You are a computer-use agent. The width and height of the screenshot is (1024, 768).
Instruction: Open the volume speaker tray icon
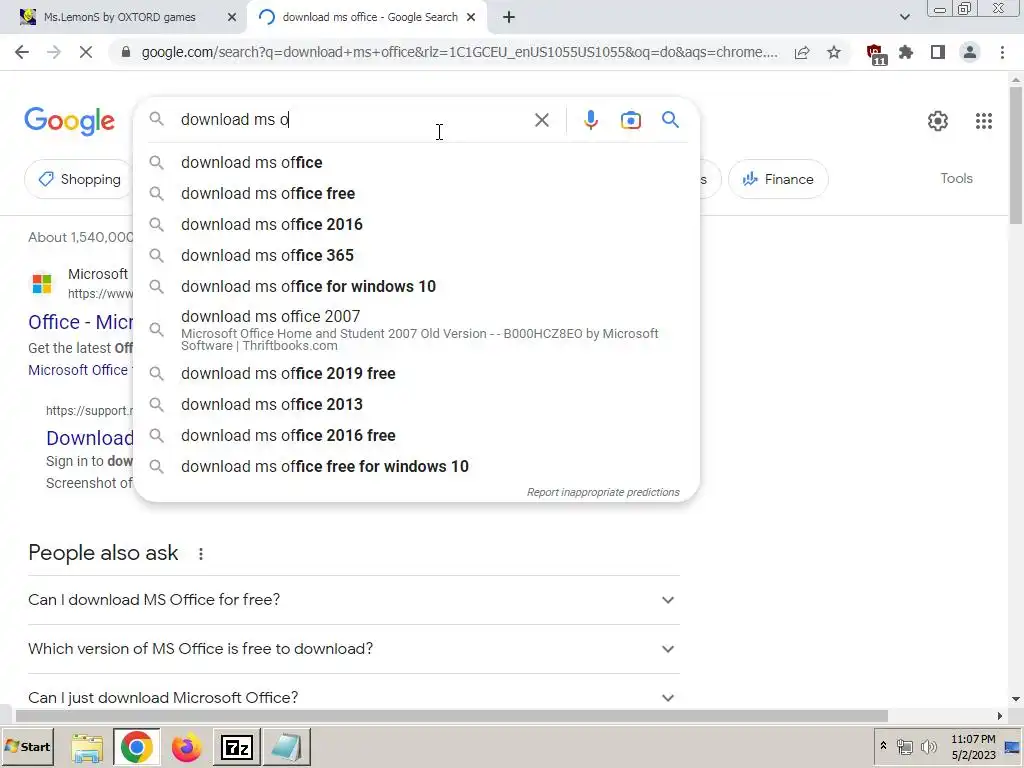tap(928, 746)
